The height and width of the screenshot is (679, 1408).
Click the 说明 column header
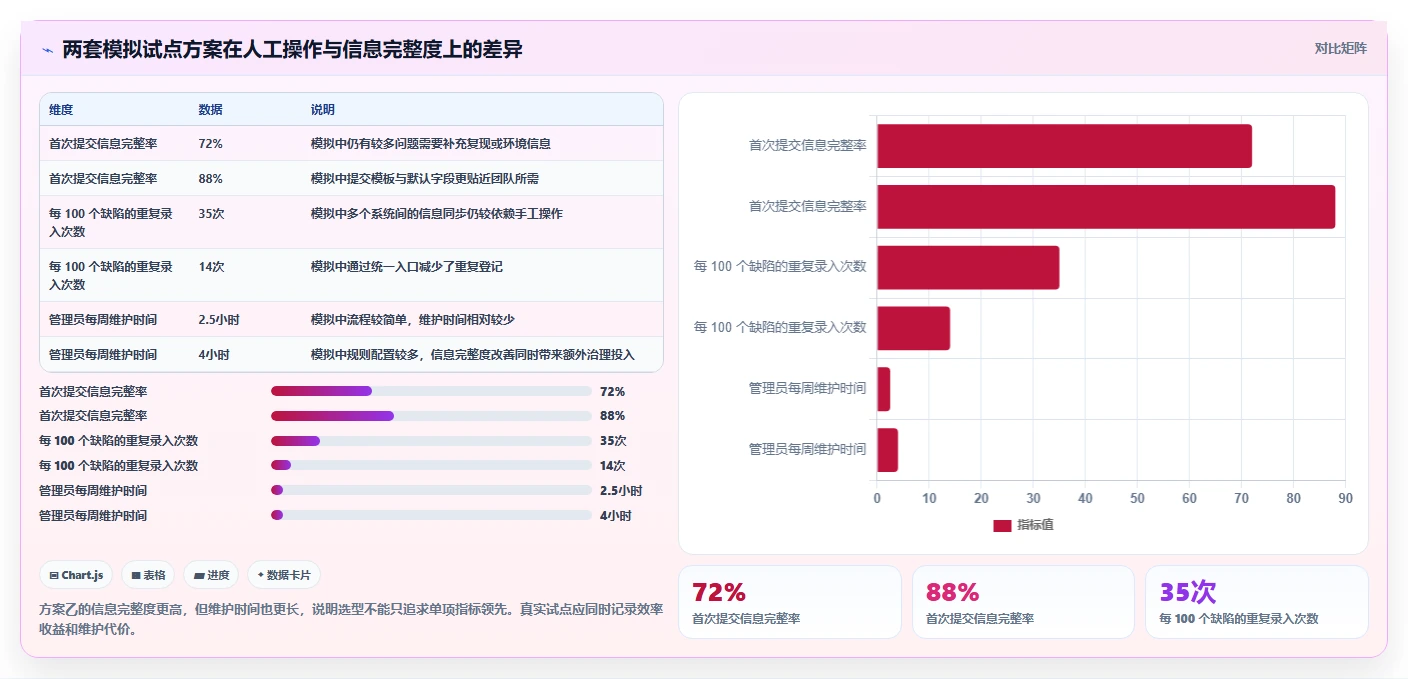323,109
